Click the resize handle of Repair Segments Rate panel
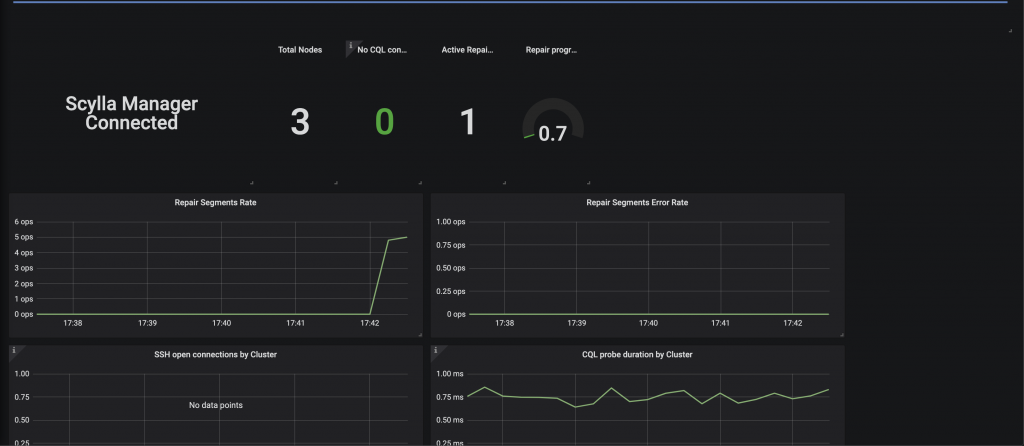Screen dimensions: 1024x446 420,334
